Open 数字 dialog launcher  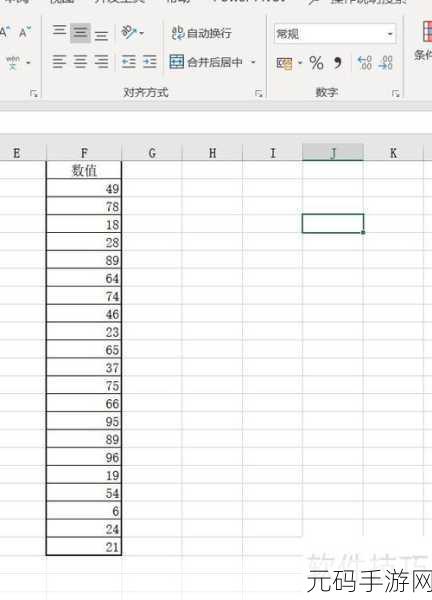395,93
